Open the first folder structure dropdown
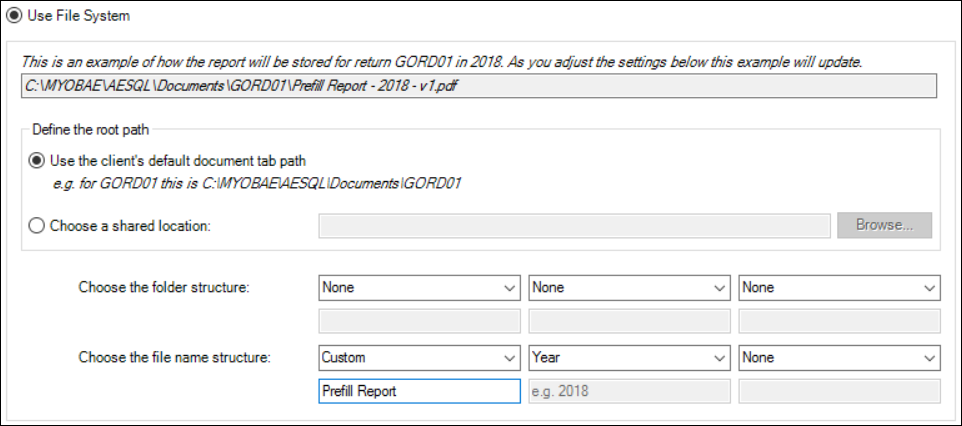 [419, 288]
